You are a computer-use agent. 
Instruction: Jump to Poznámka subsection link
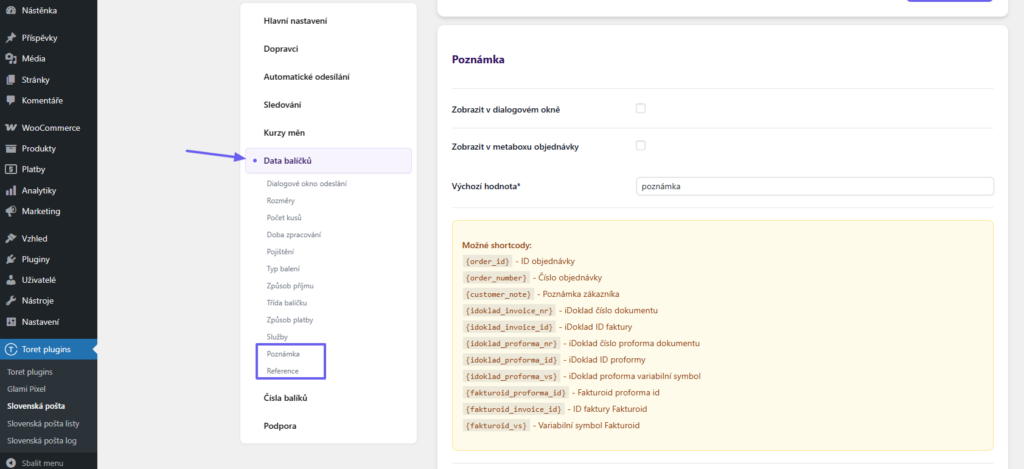tap(283, 354)
